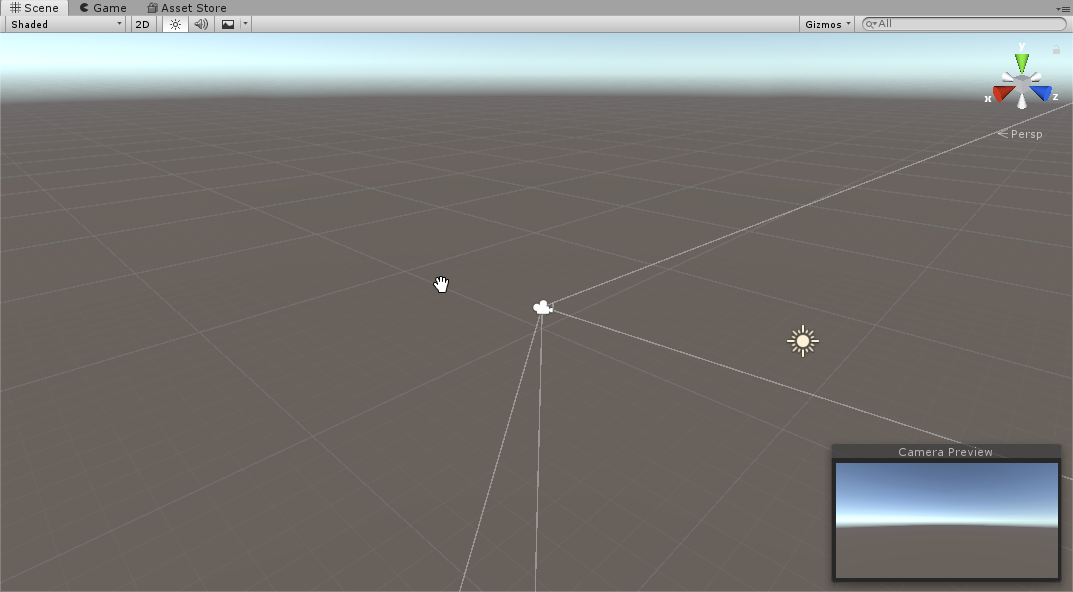Viewport: 1073px width, 592px height.
Task: Toggle scene lighting sun icon
Action: tap(175, 24)
